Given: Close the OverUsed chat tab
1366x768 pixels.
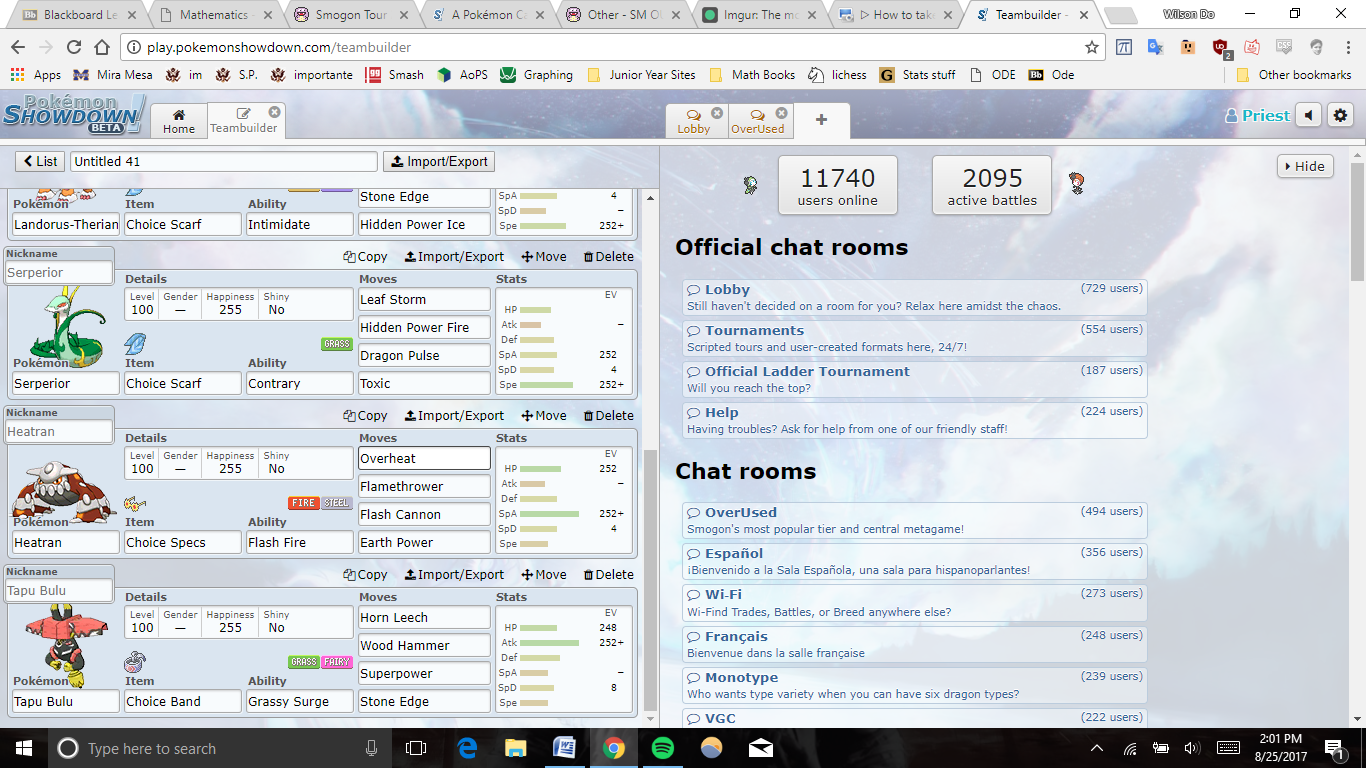Looking at the screenshot, I should [x=781, y=113].
